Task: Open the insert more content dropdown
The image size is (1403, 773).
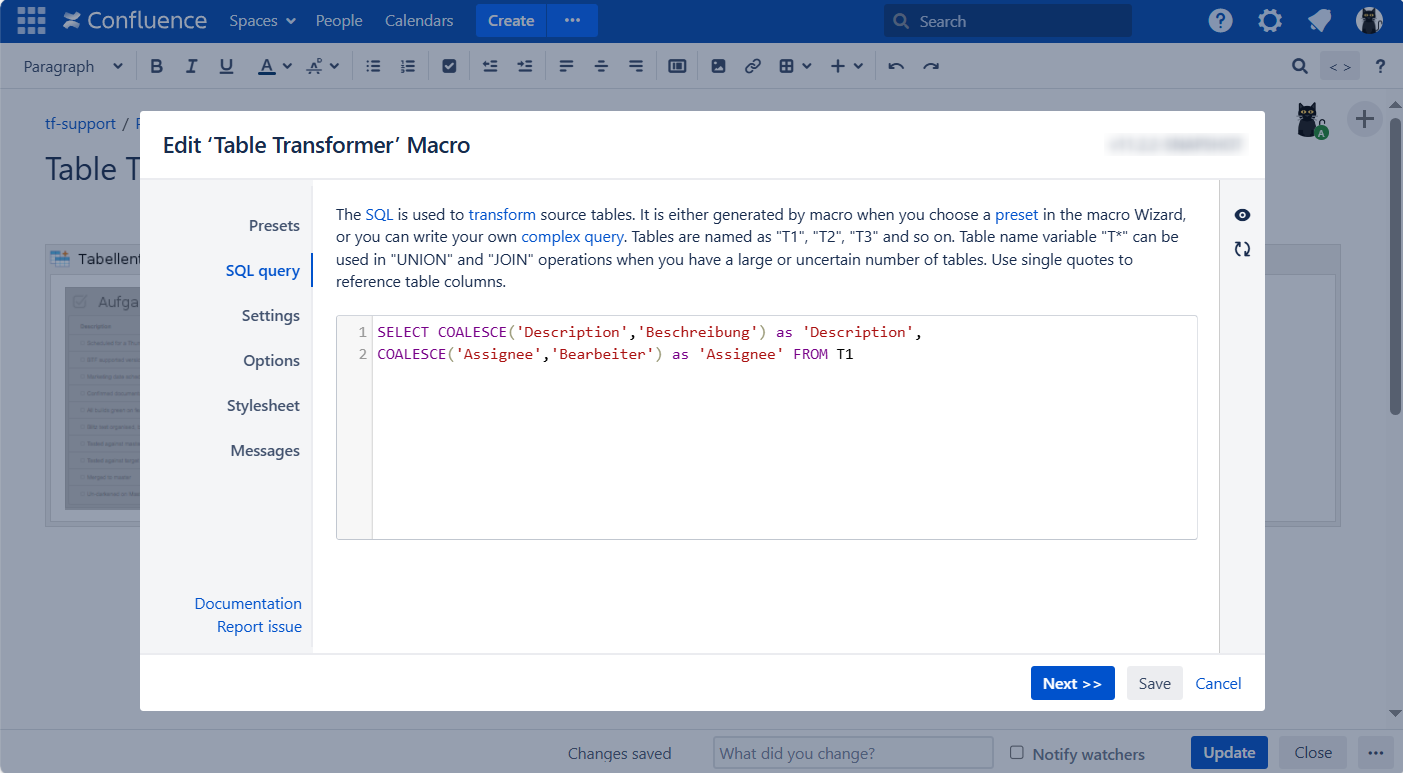Action: pos(846,66)
